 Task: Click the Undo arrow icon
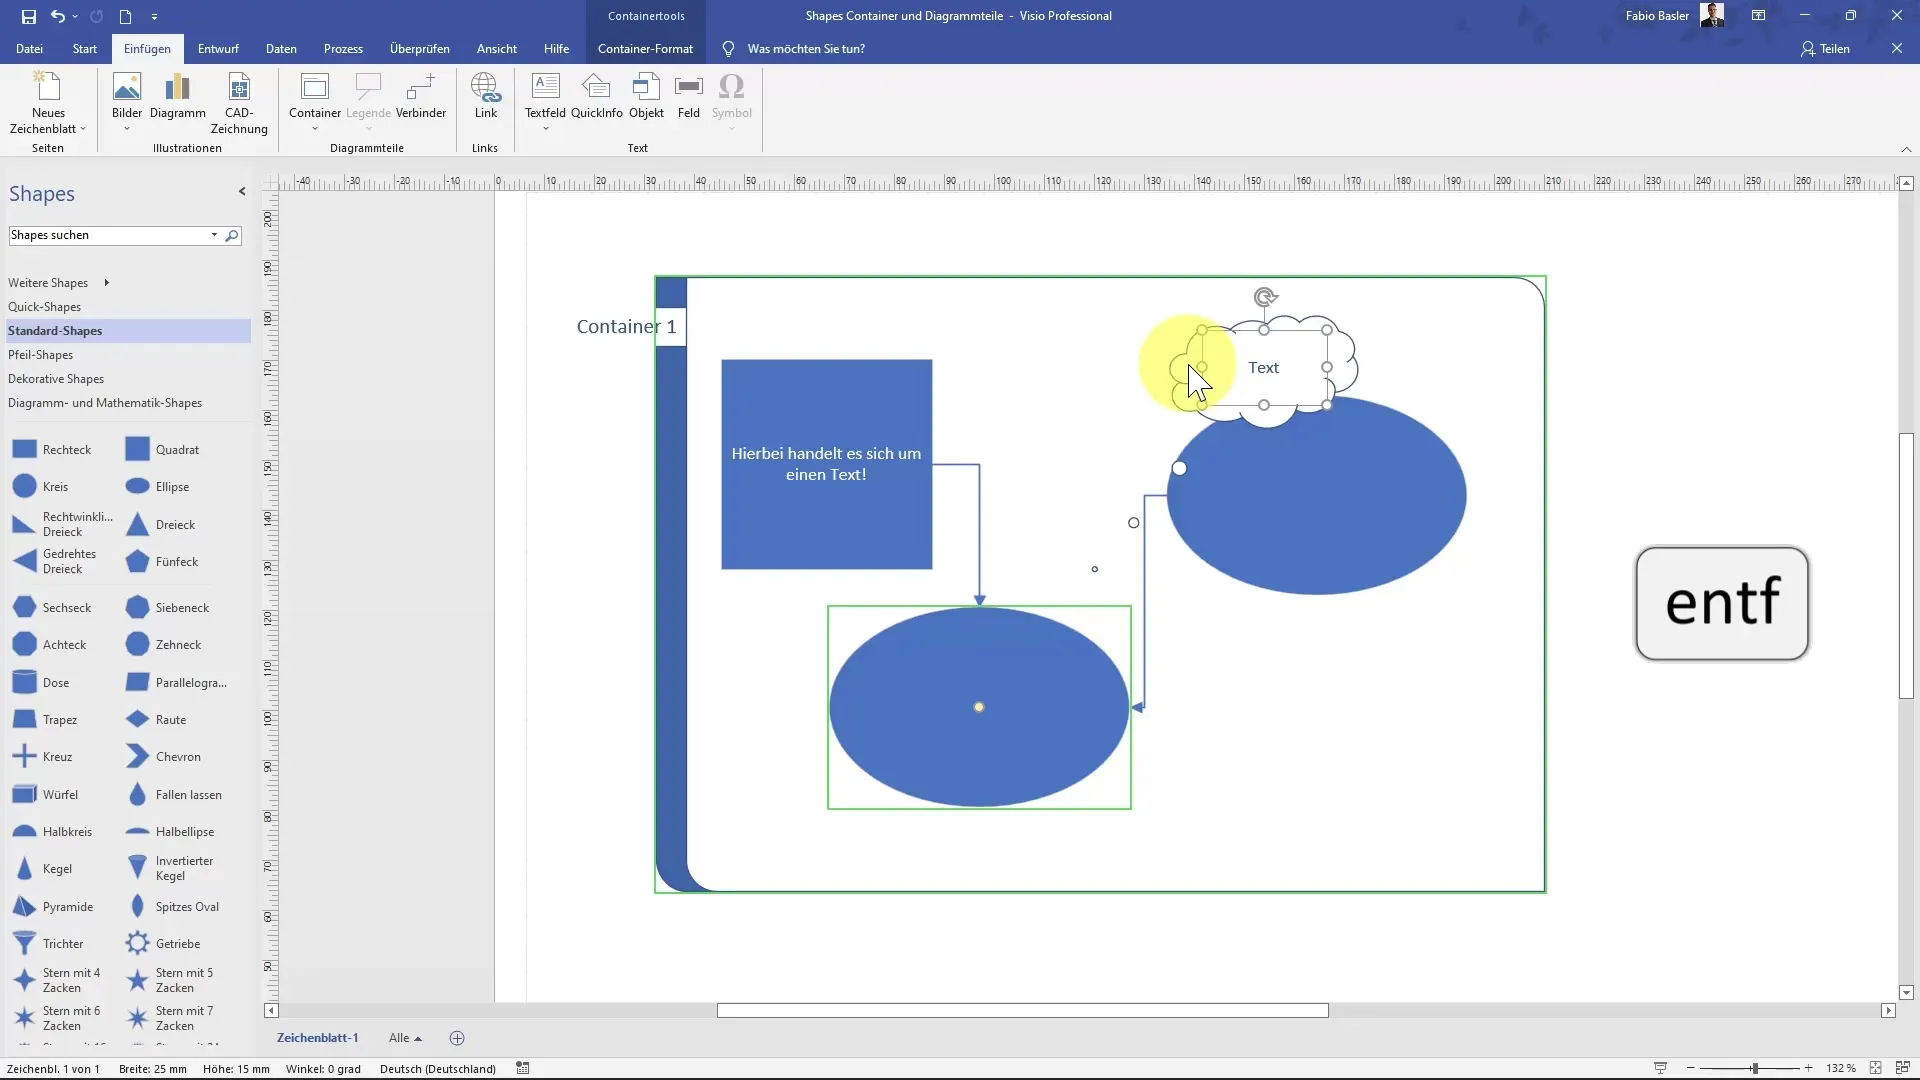58,16
